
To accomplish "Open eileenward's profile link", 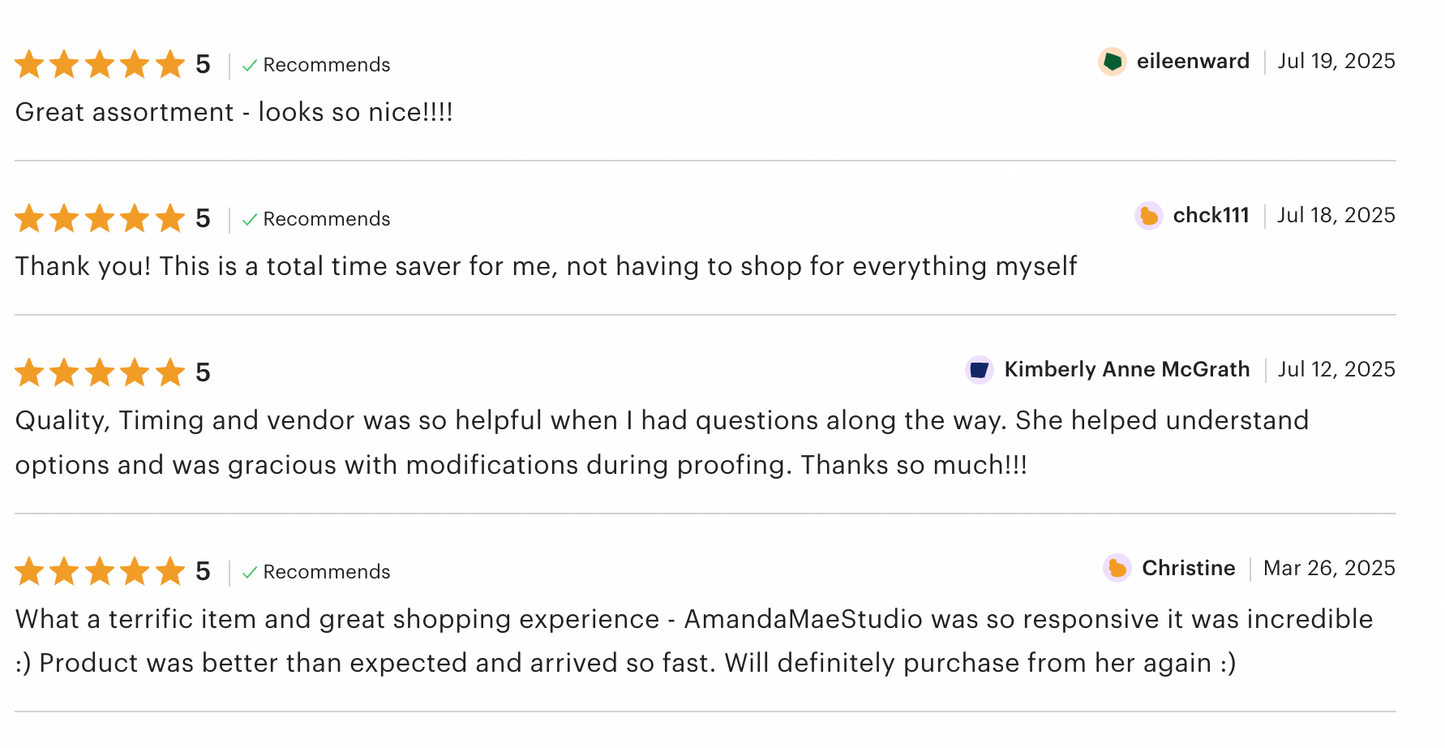I will click(x=1193, y=62).
